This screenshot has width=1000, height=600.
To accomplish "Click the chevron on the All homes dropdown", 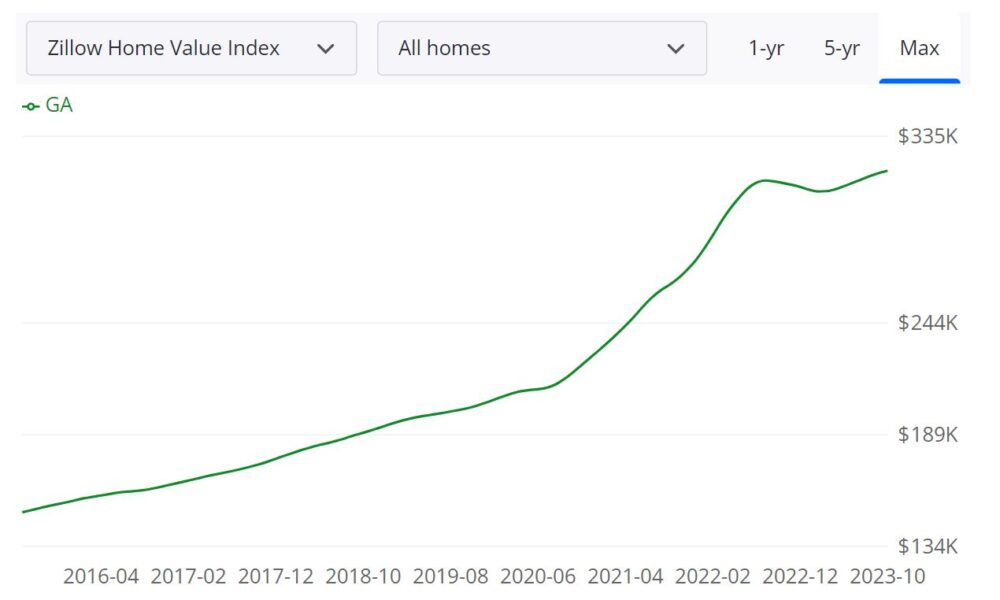I will tap(677, 47).
